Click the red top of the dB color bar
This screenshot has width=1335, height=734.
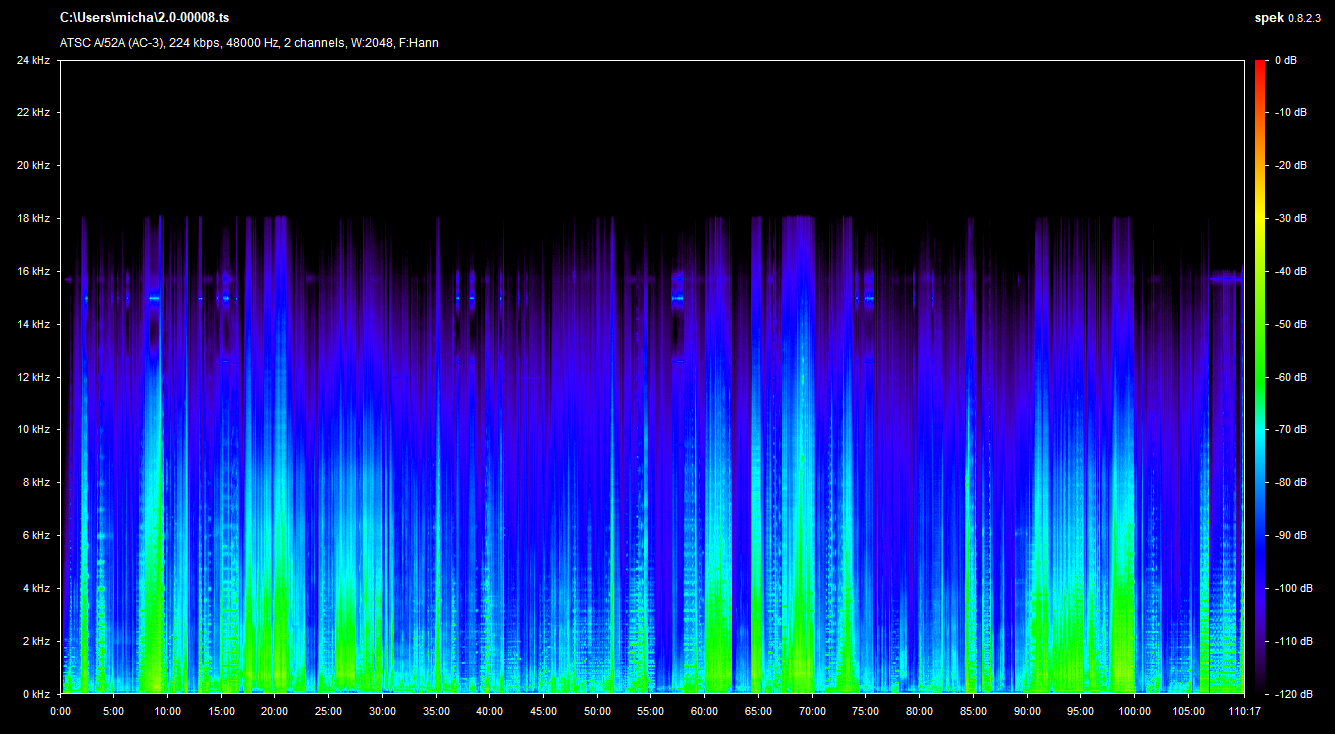pos(1260,66)
